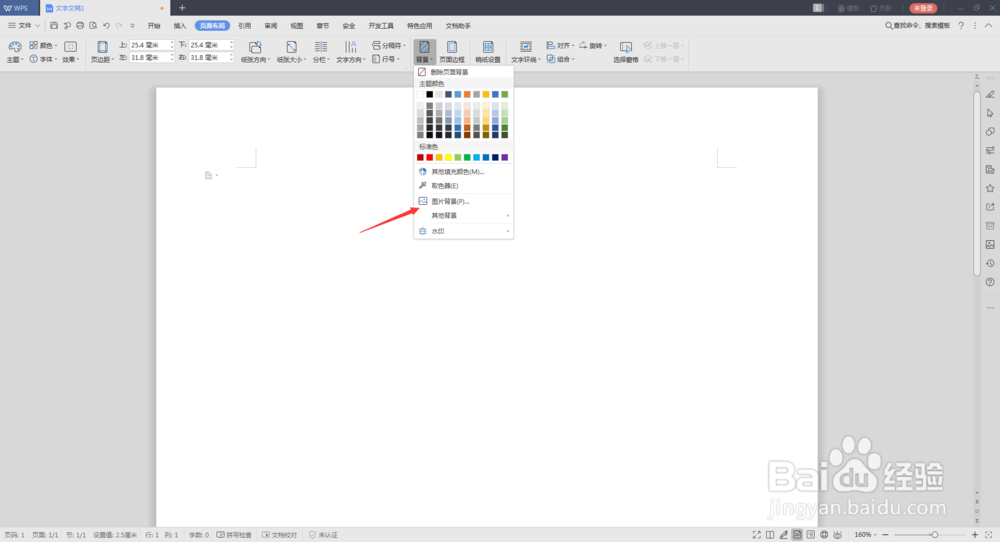This screenshot has height=542, width=1000.
Task: Open 其他背景 (Other backgrounds) submenu
Action: tap(464, 216)
